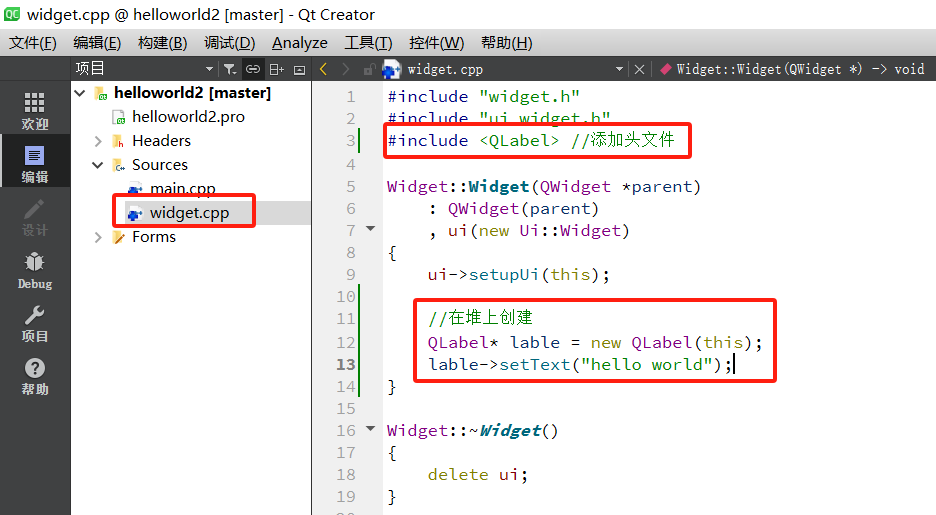936x515 pixels.
Task: Open the 工具(T) menu
Action: (x=368, y=43)
